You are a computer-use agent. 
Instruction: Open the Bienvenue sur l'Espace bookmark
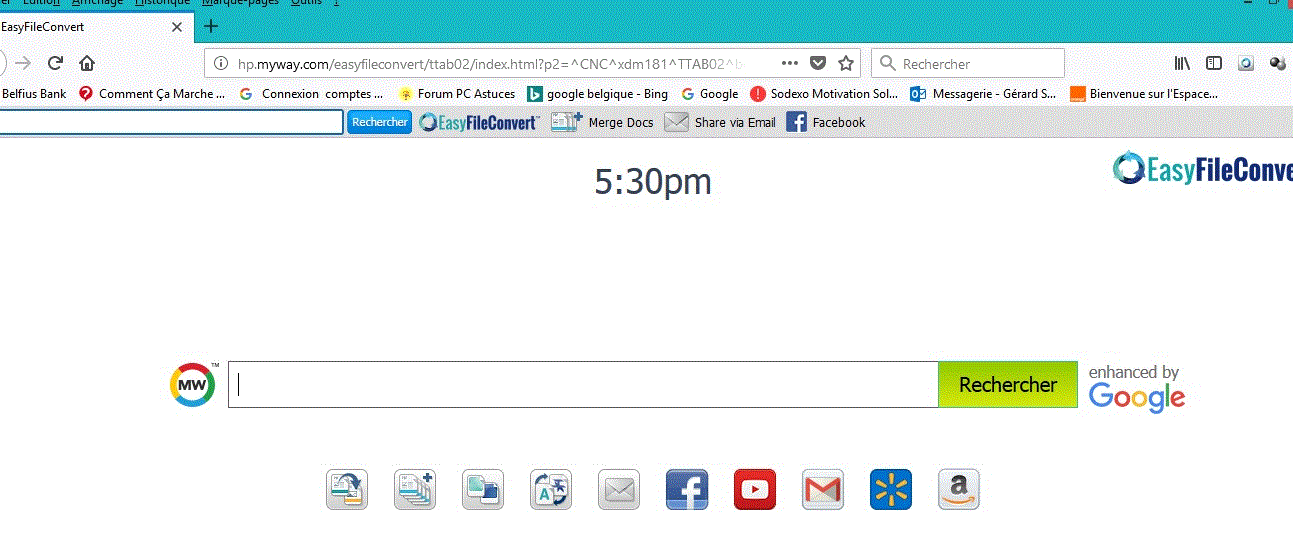tap(1144, 94)
